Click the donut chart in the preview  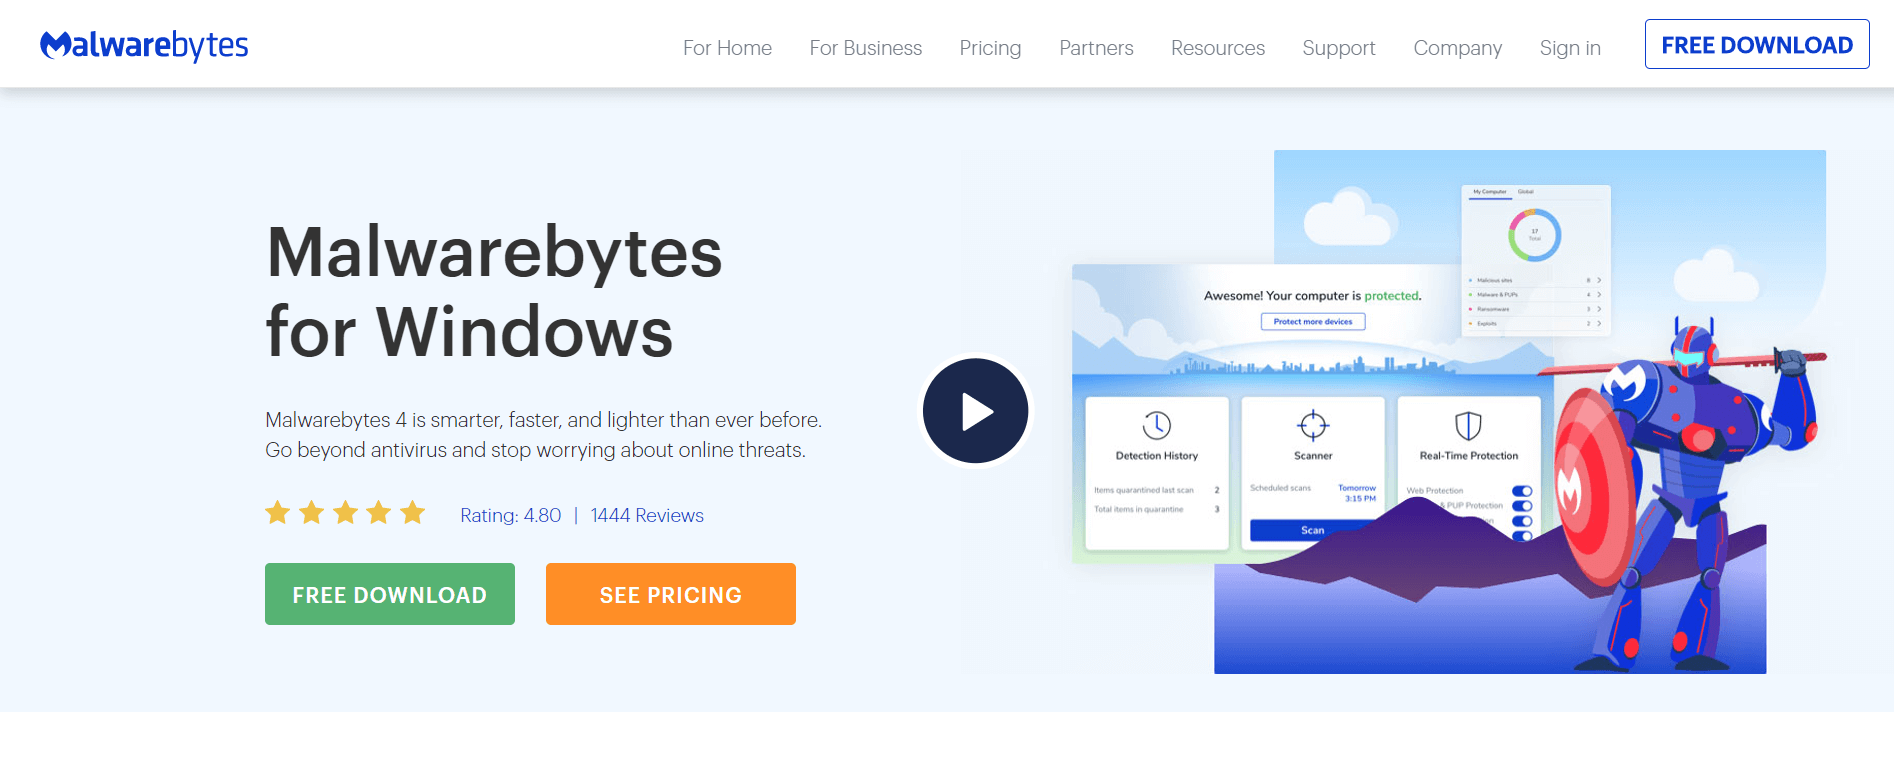tap(1534, 235)
